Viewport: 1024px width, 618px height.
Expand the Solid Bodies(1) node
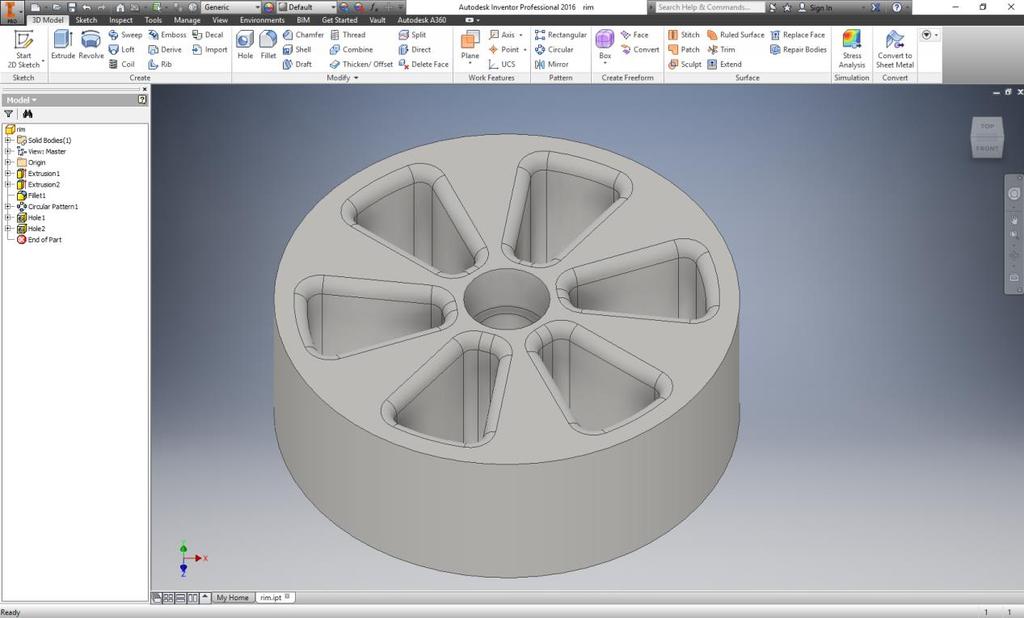tap(8, 140)
